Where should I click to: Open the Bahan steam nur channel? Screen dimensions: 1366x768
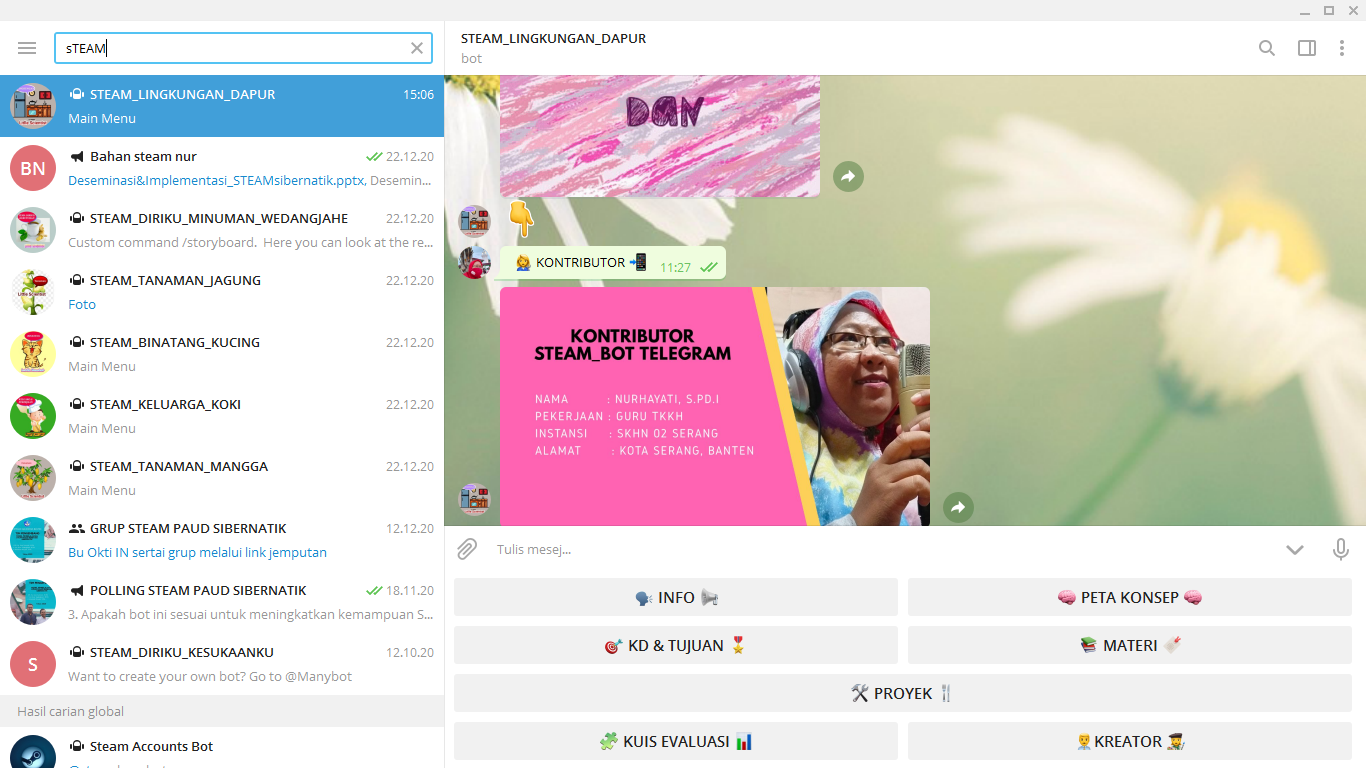[222, 168]
